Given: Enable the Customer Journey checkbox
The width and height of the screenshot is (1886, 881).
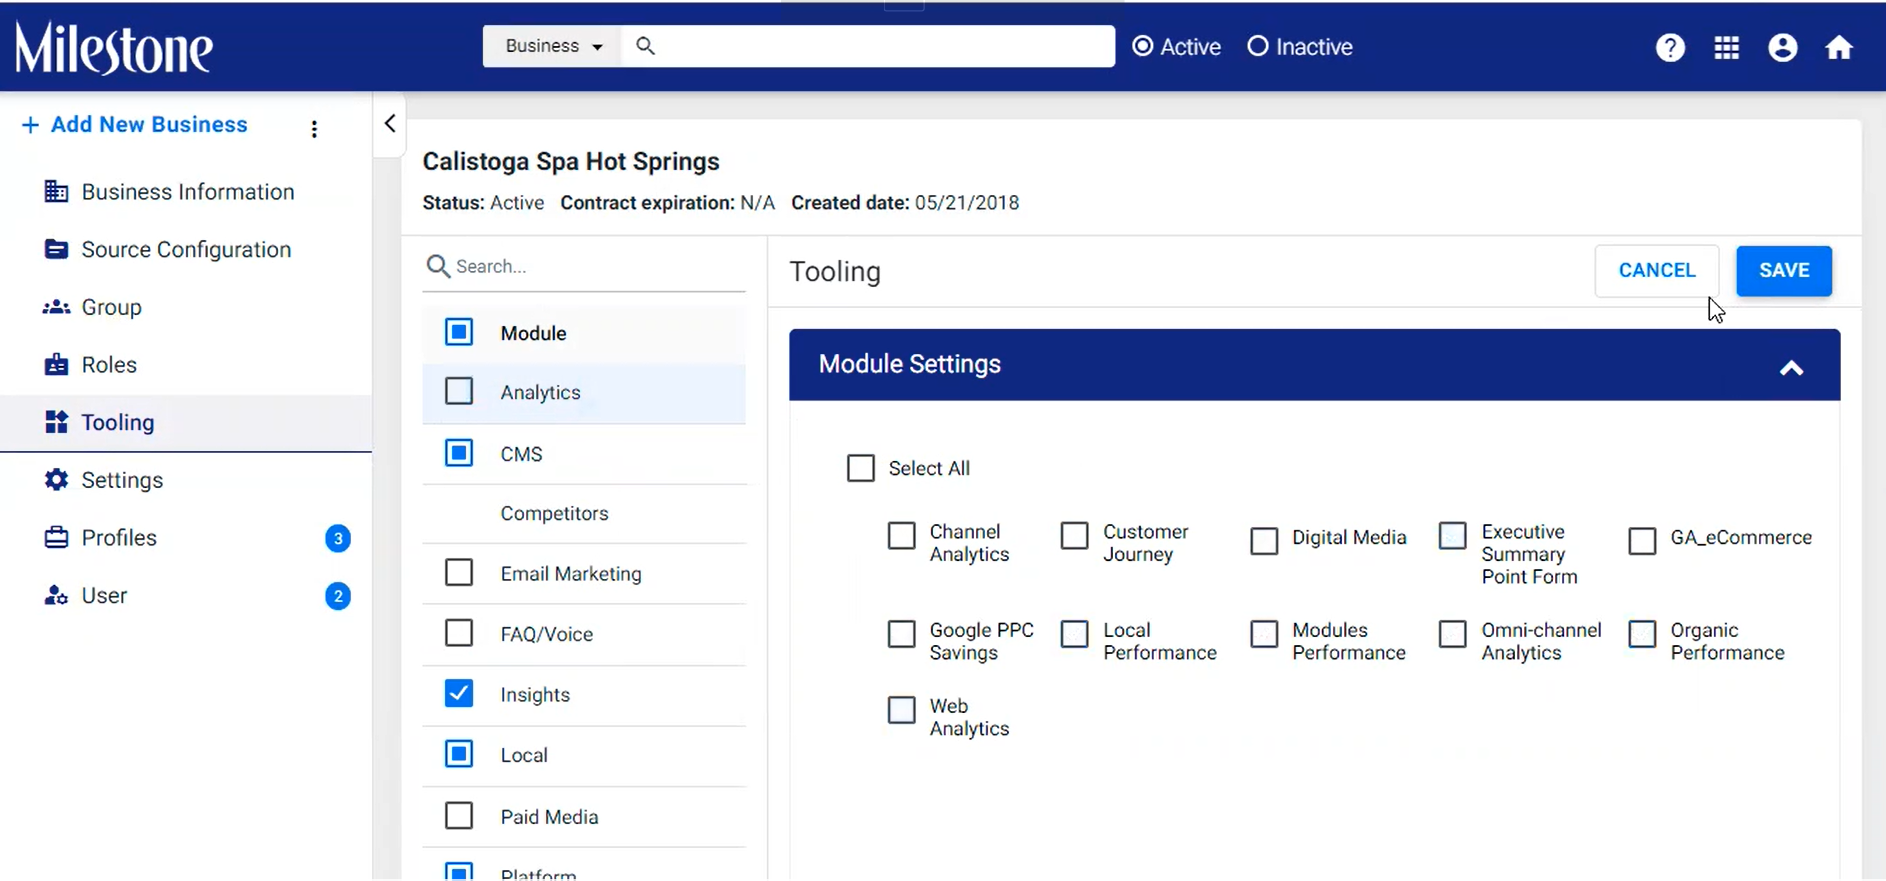Looking at the screenshot, I should pyautogui.click(x=1075, y=536).
